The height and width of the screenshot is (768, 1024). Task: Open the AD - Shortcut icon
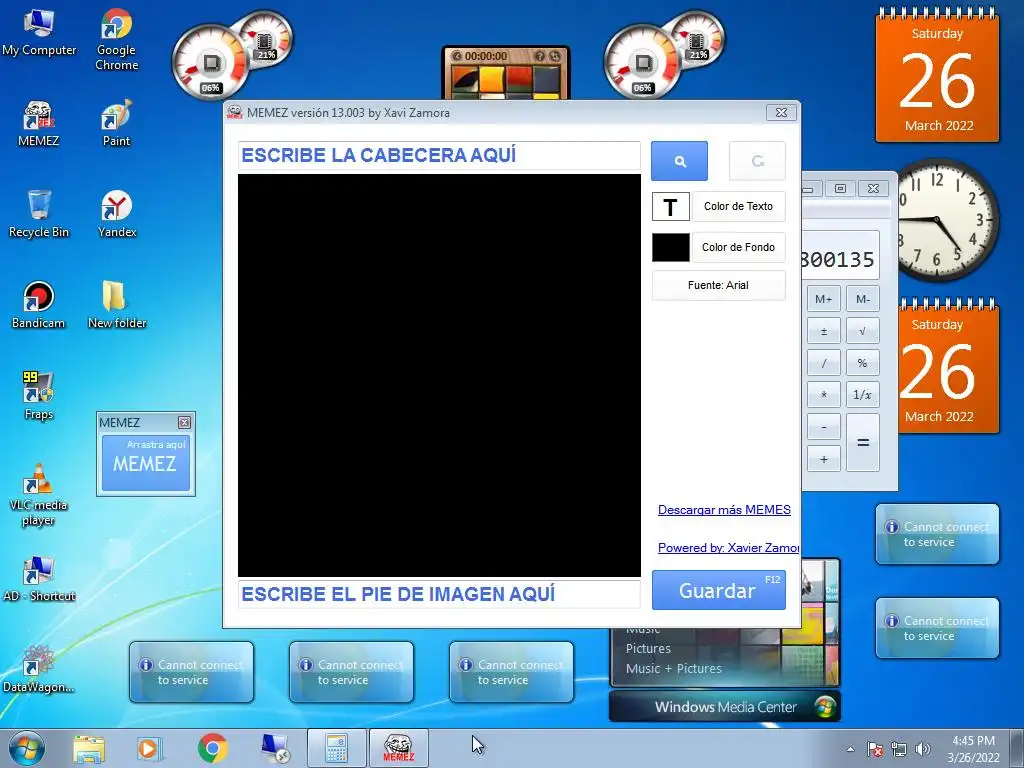(39, 579)
